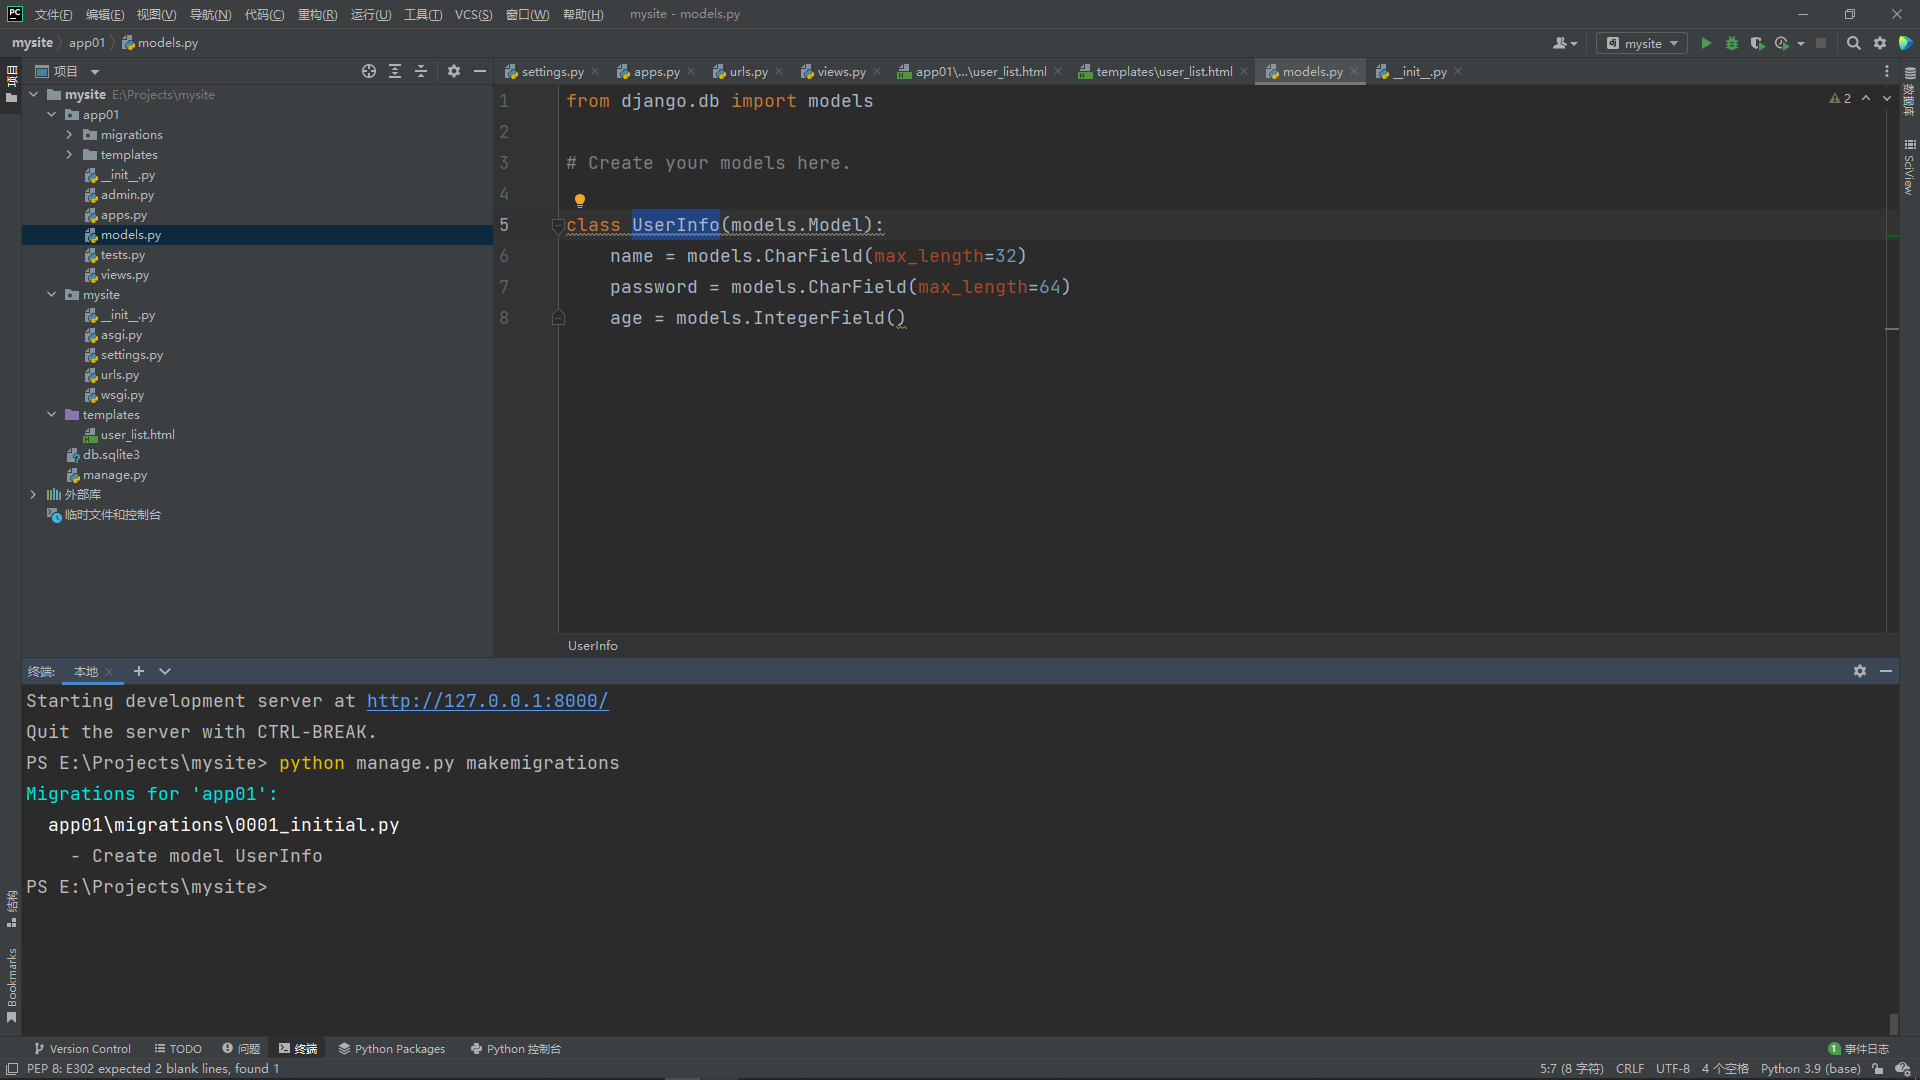This screenshot has width=1920, height=1080.
Task: Run with coverage icon
Action: coord(1757,43)
